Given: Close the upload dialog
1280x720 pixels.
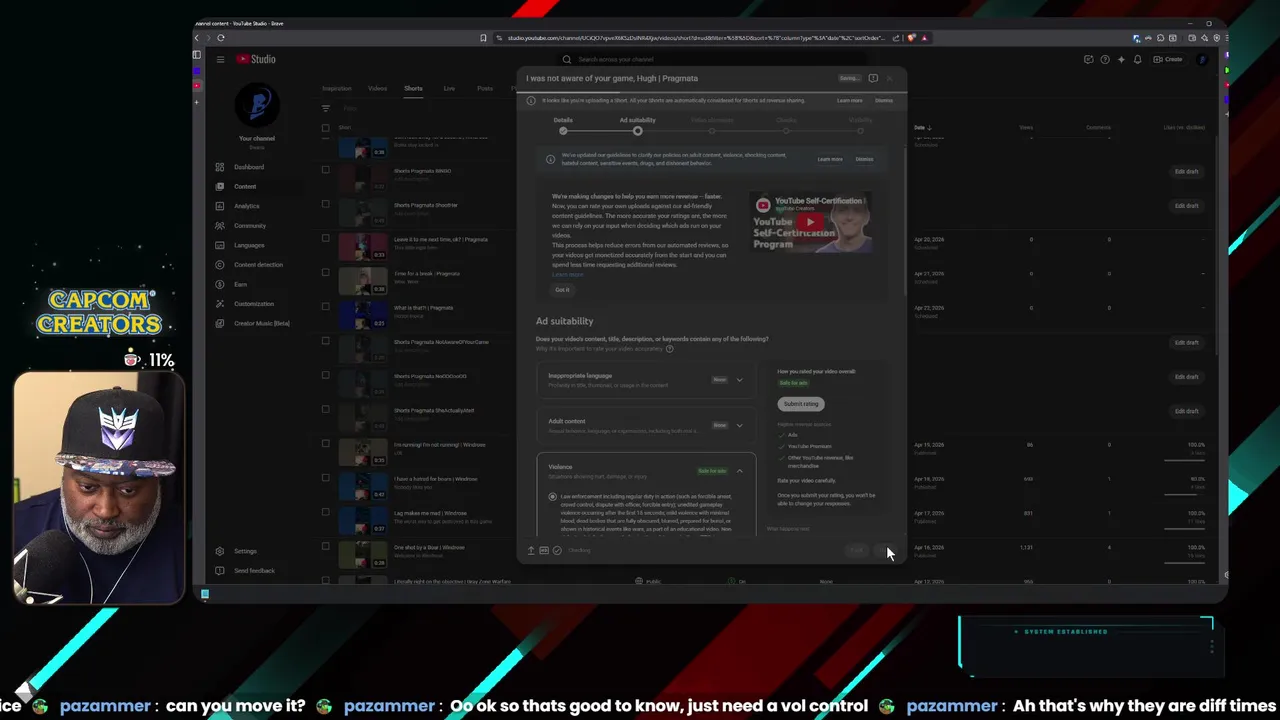Looking at the screenshot, I should (x=889, y=78).
